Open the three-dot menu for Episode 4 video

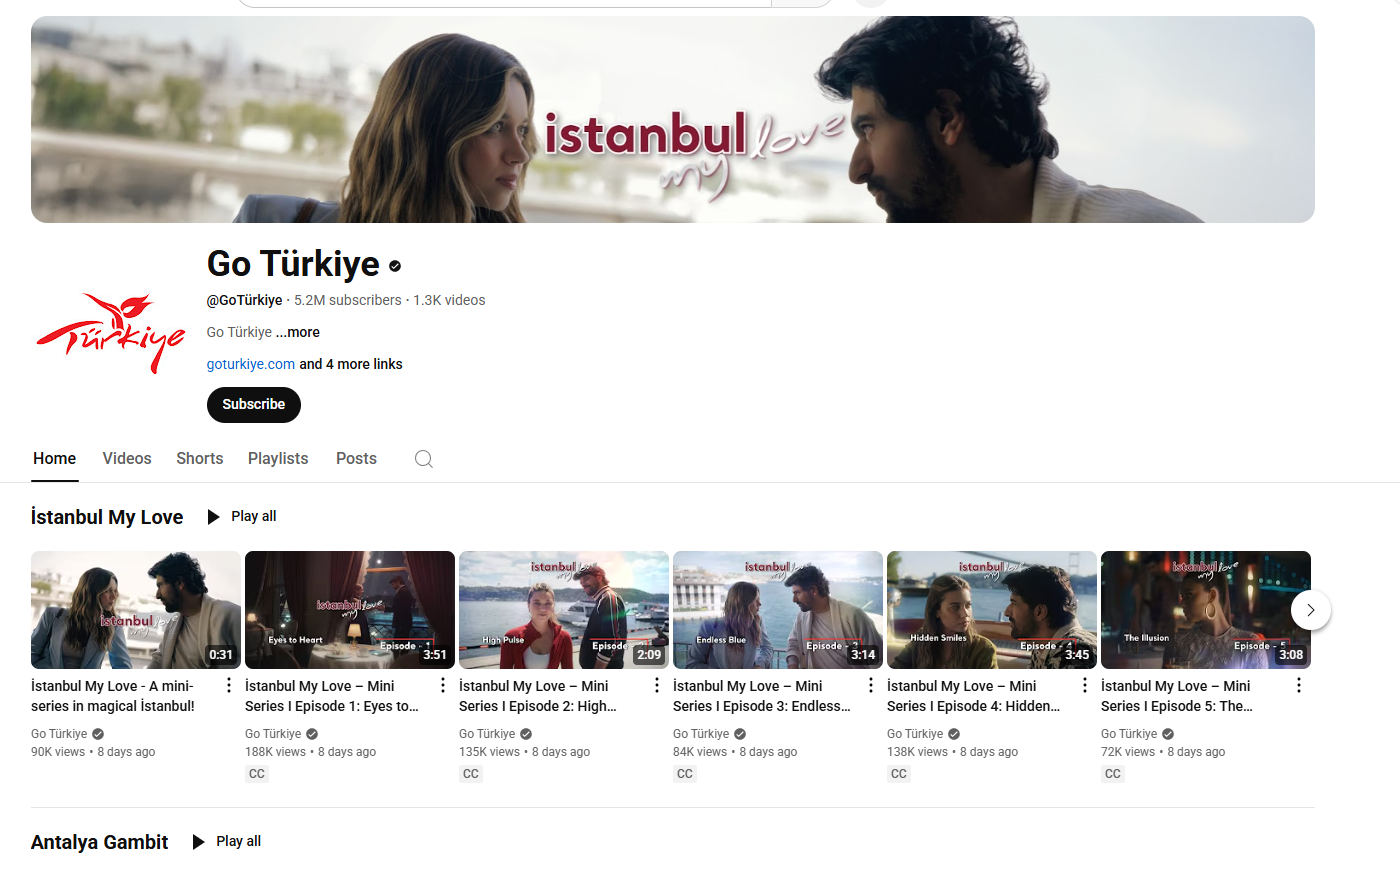pos(1085,685)
